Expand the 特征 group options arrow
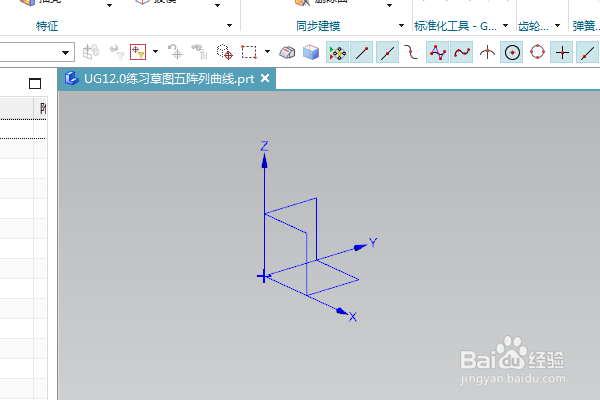Image resolution: width=600 pixels, height=400 pixels. (x=229, y=26)
